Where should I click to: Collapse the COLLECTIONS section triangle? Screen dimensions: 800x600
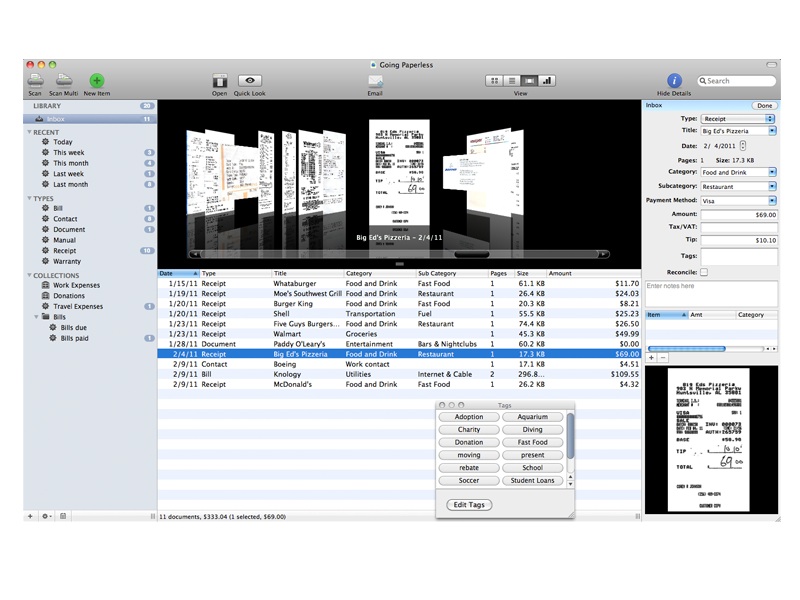(29, 275)
